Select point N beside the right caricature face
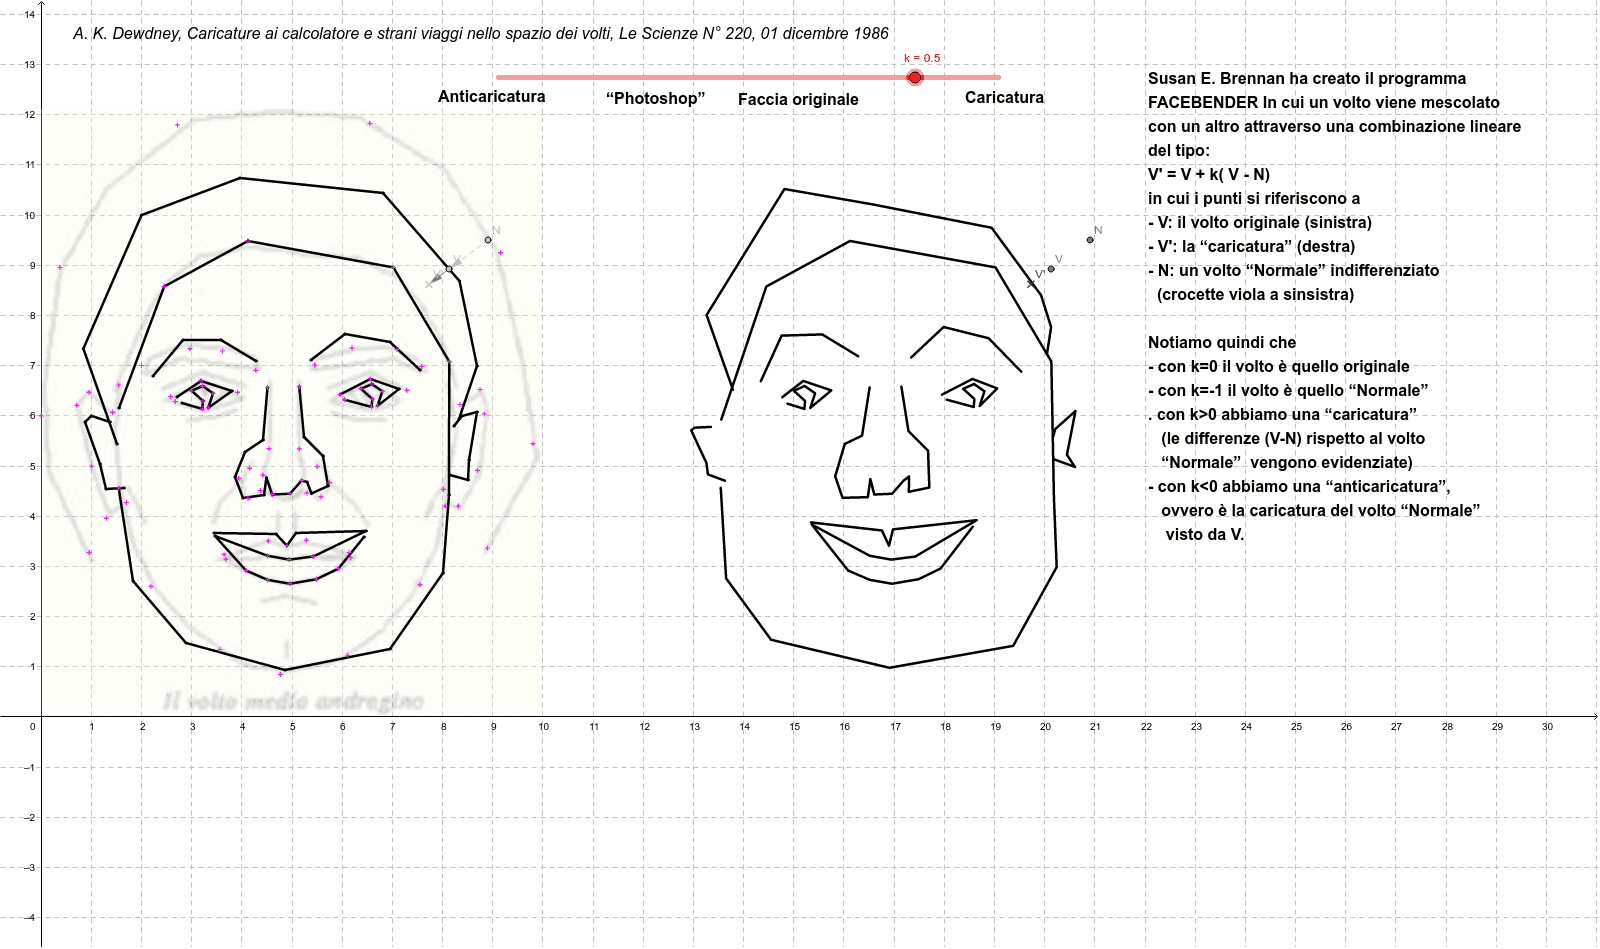 point(1090,240)
